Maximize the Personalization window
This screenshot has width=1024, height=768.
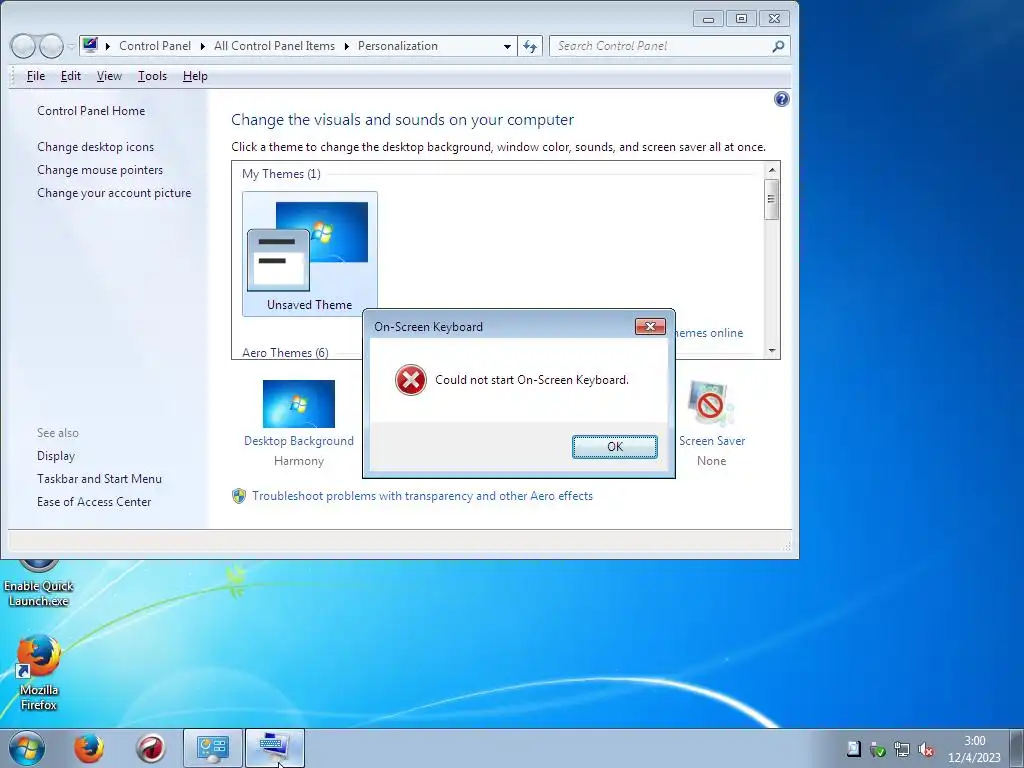coord(741,18)
